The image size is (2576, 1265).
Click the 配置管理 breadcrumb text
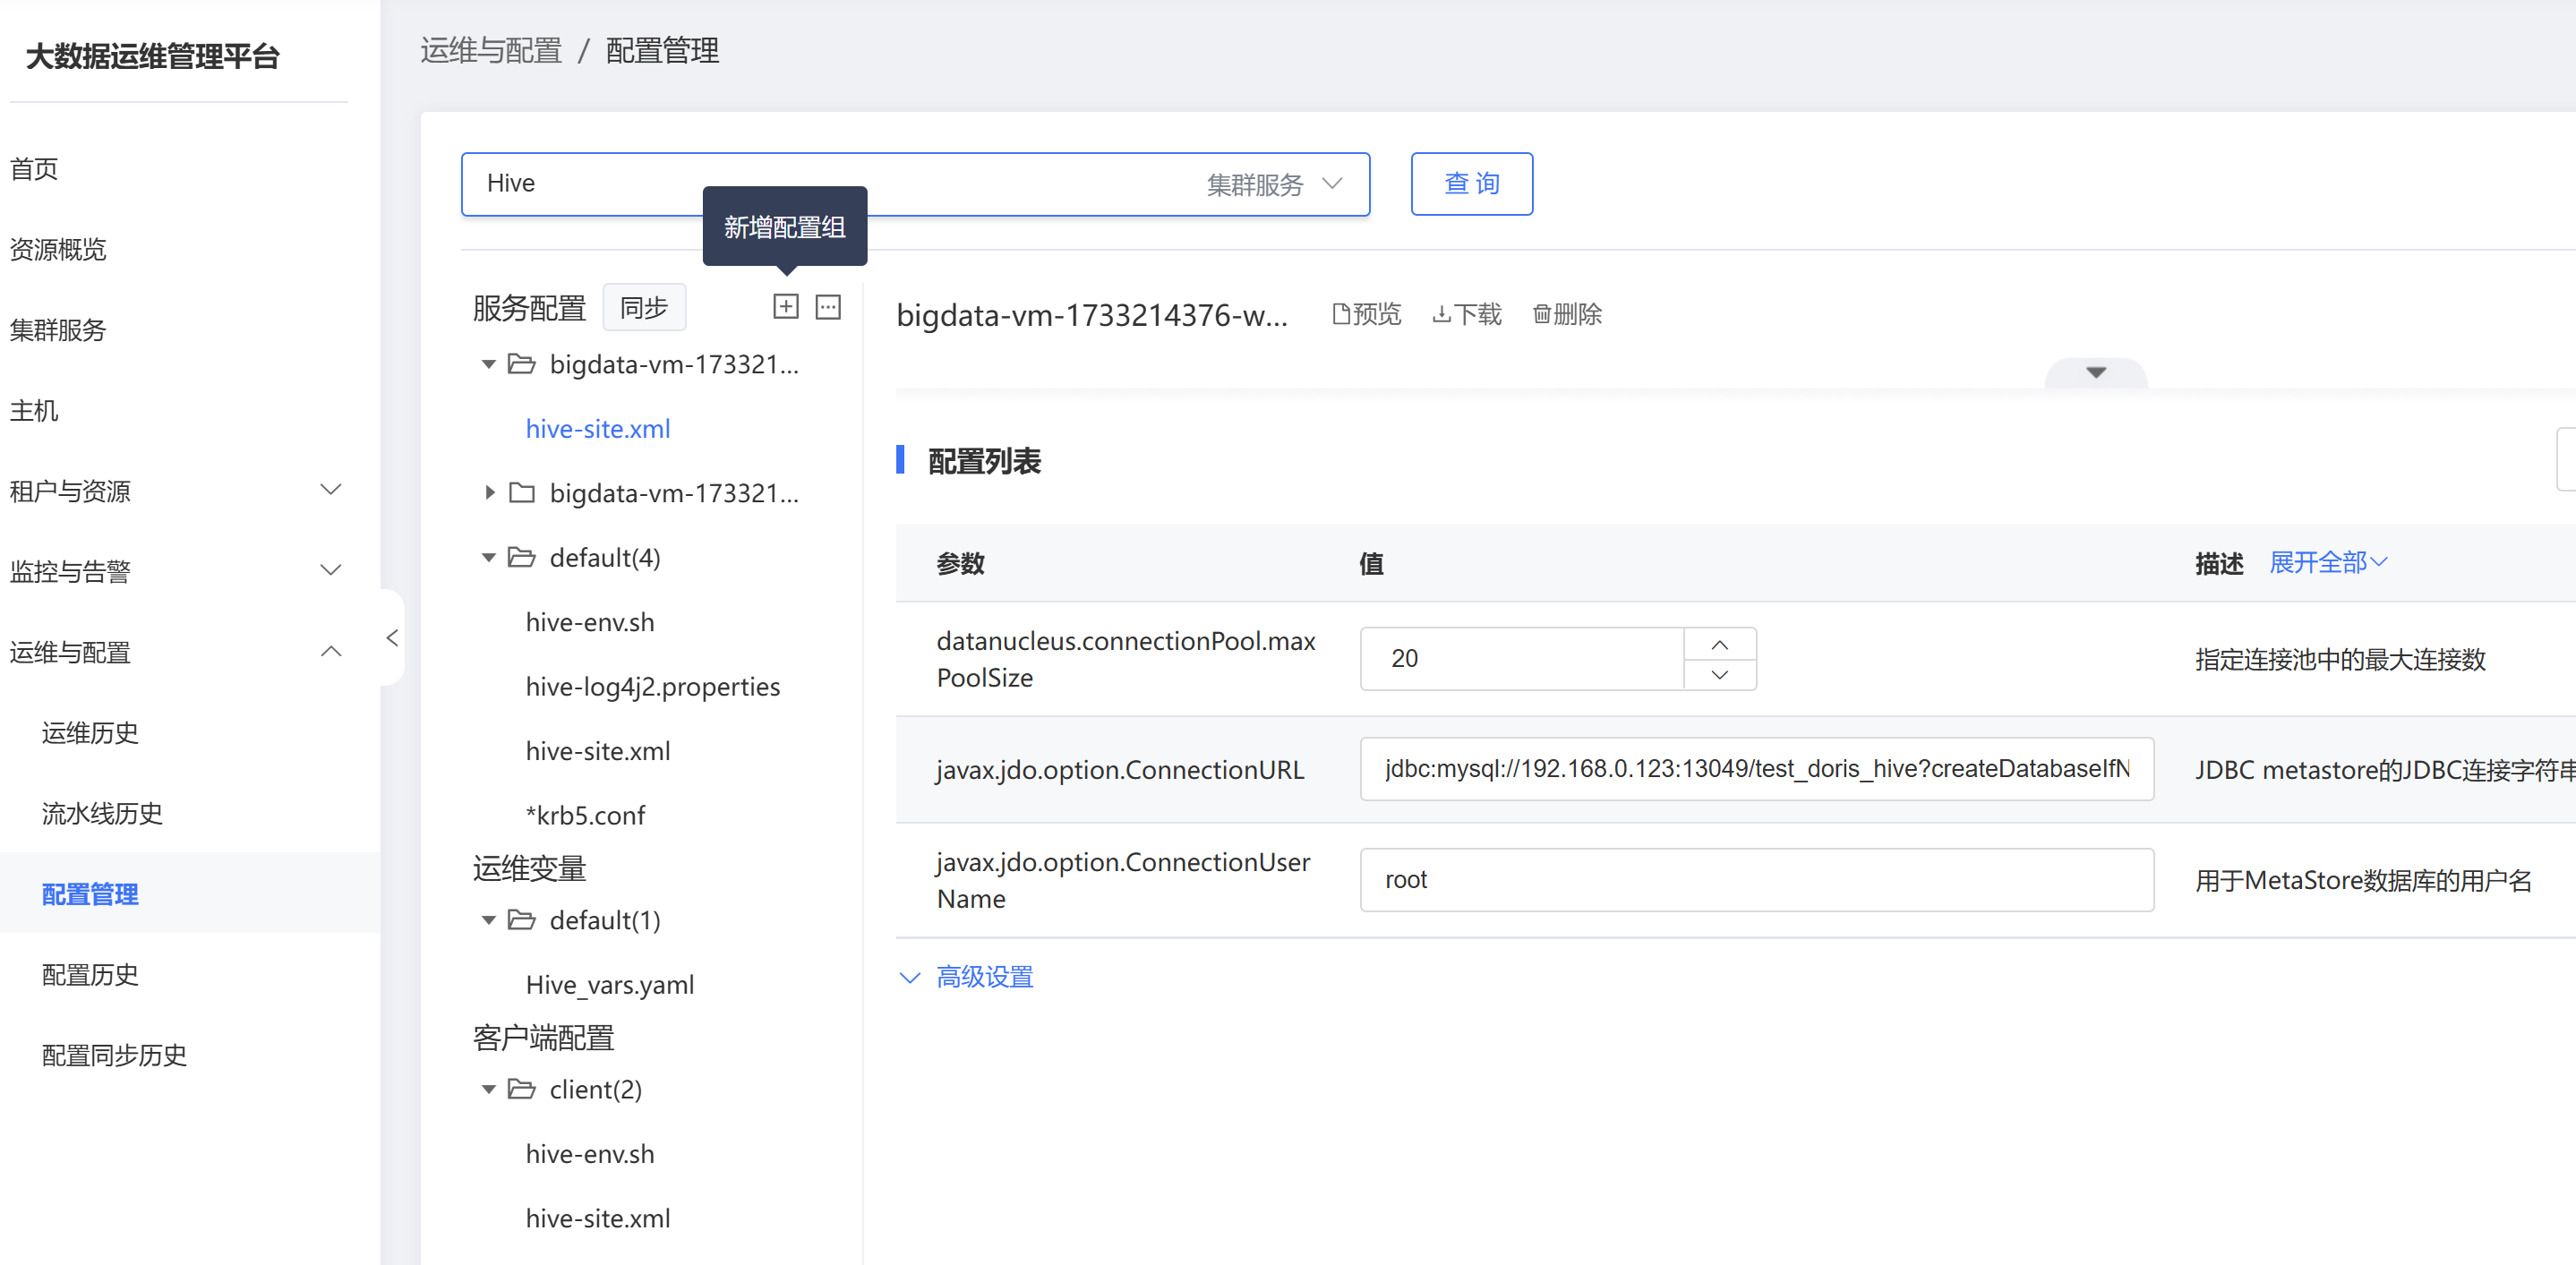[x=662, y=50]
